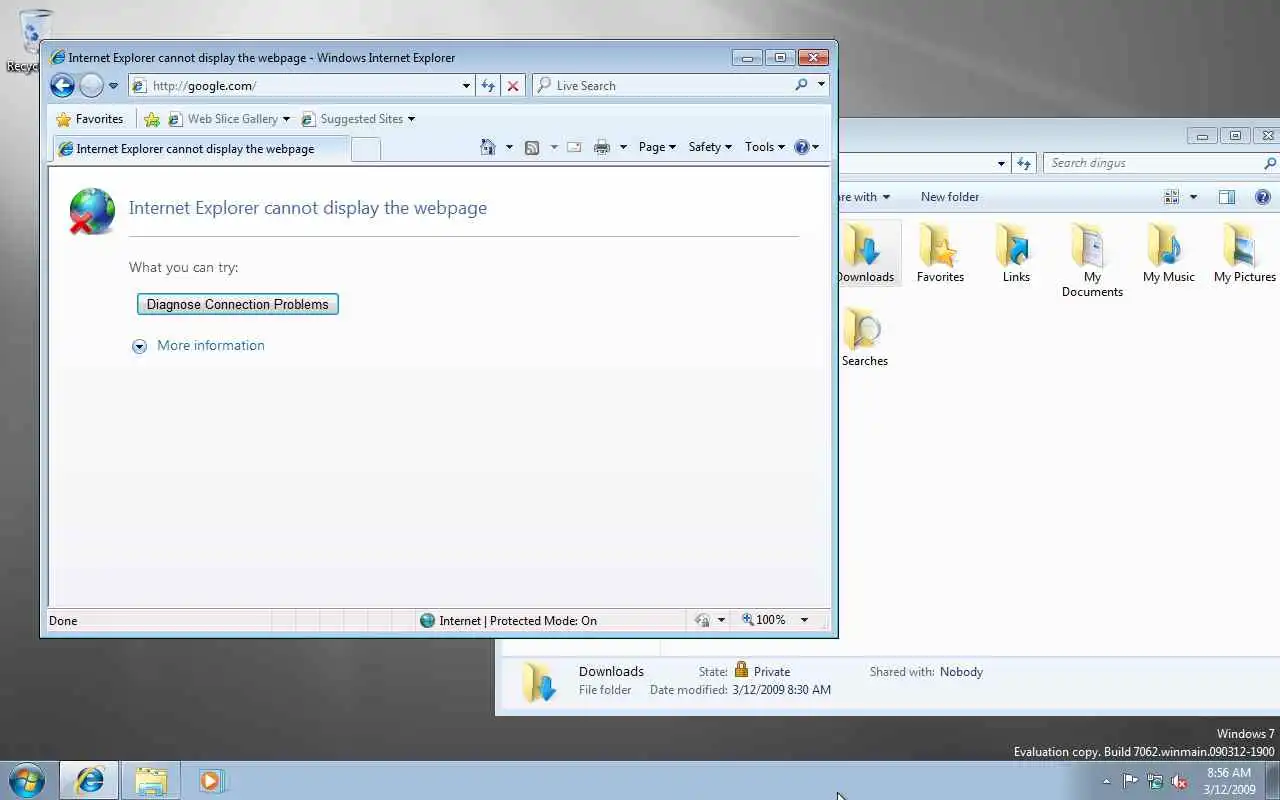Change view using the Explorer views icon
Image resolution: width=1280 pixels, height=800 pixels.
pyautogui.click(x=1172, y=197)
